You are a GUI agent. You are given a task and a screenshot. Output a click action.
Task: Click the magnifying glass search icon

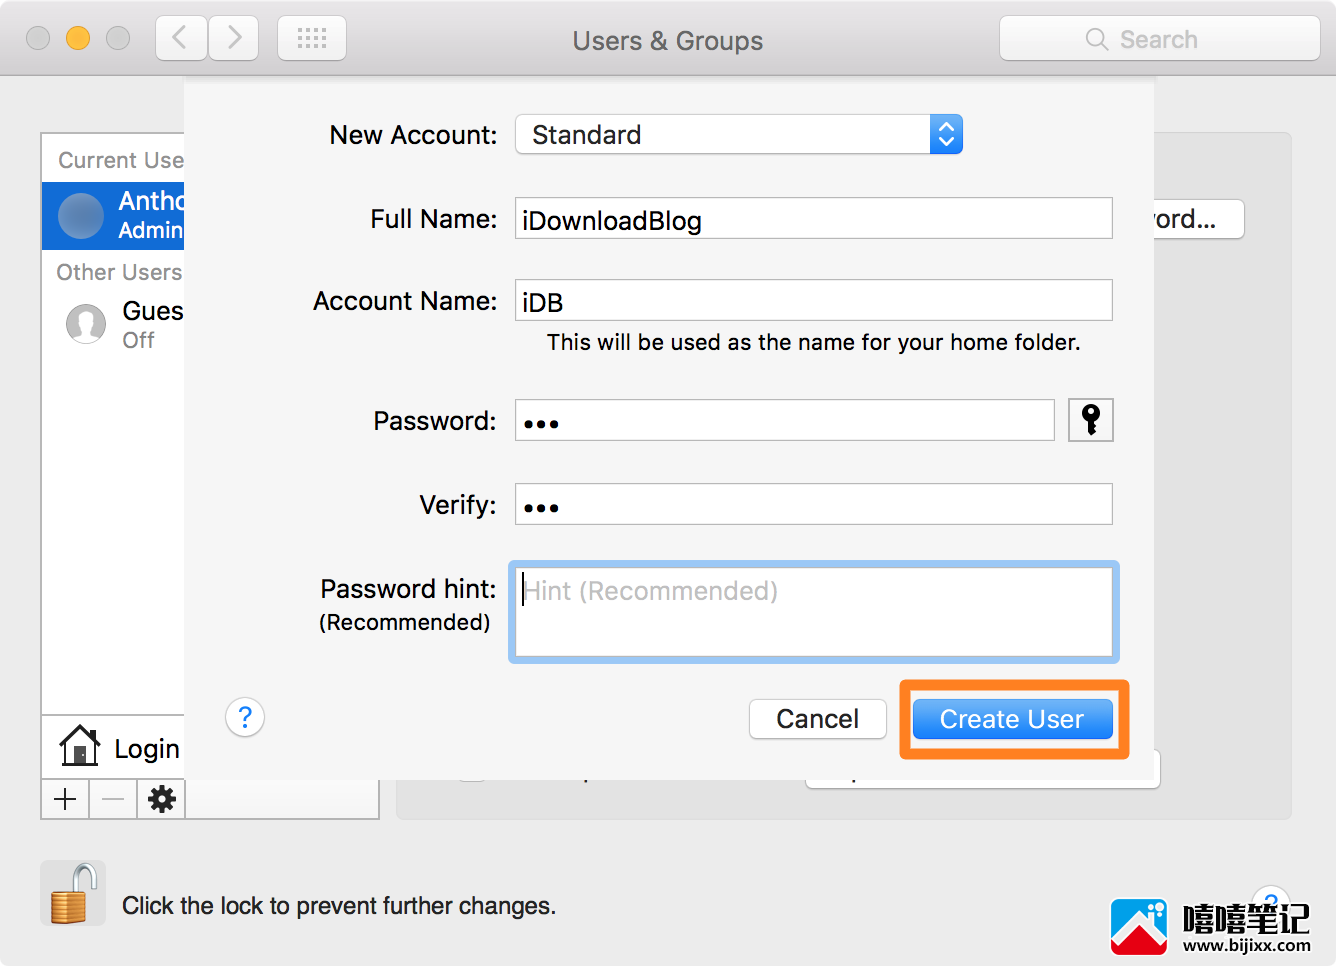coord(1097,39)
